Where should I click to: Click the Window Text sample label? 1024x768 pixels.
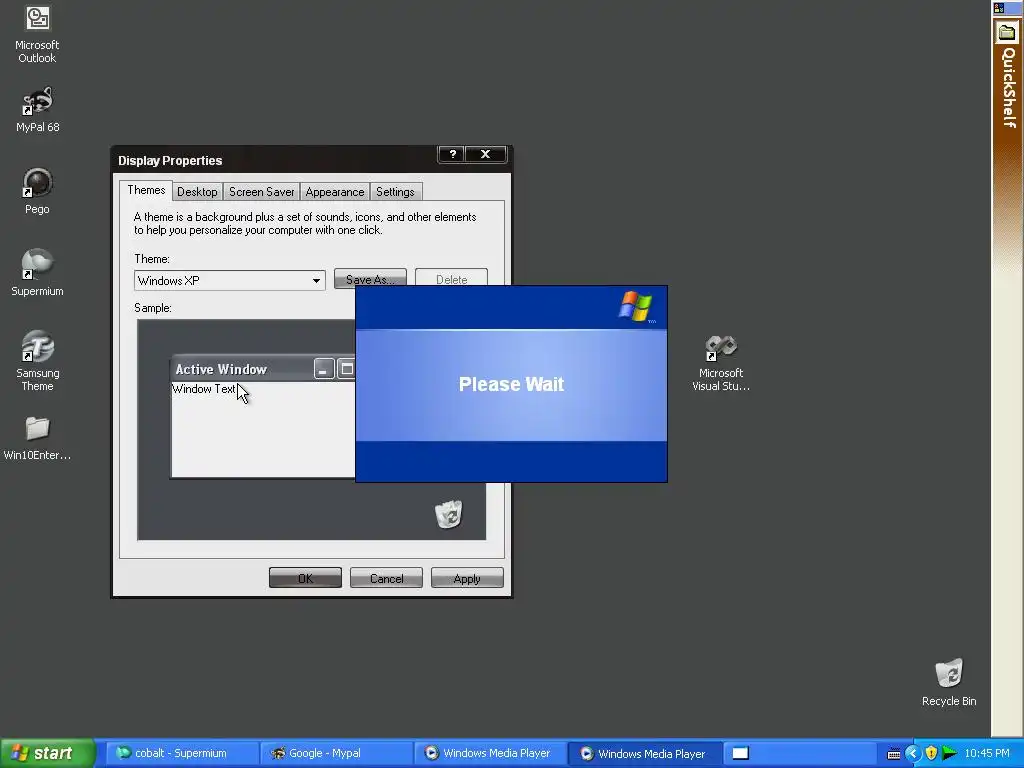pos(203,389)
